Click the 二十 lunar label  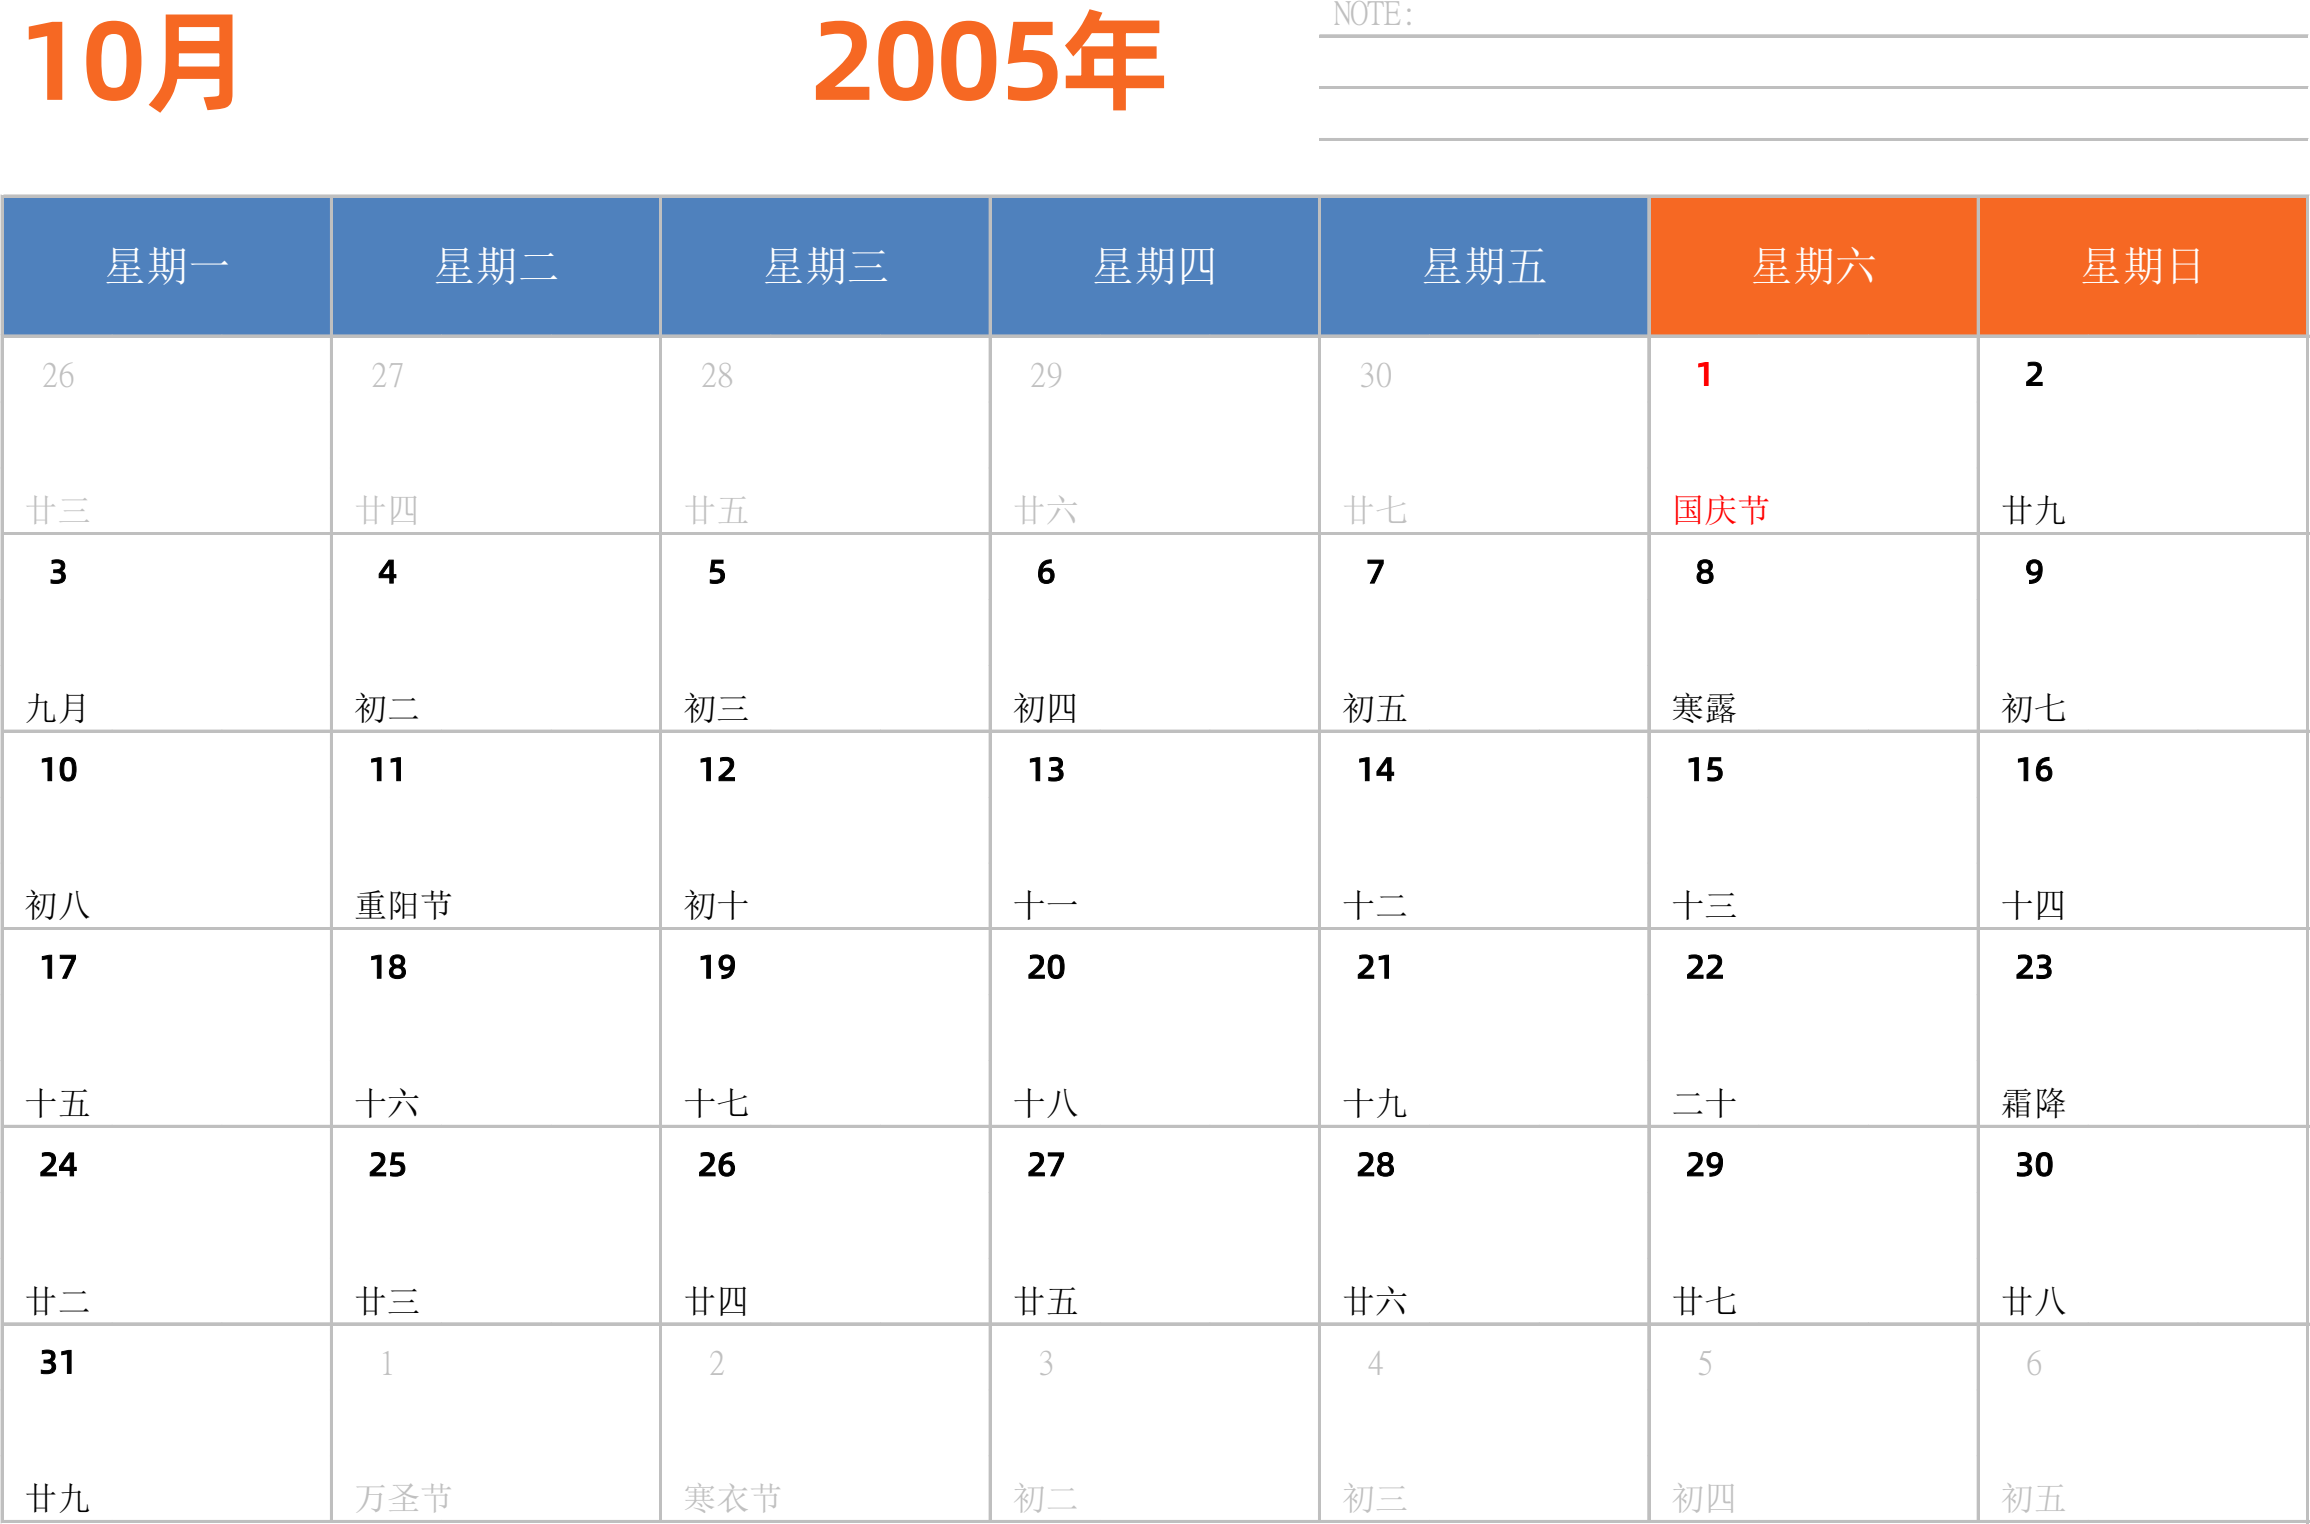tap(1704, 1103)
